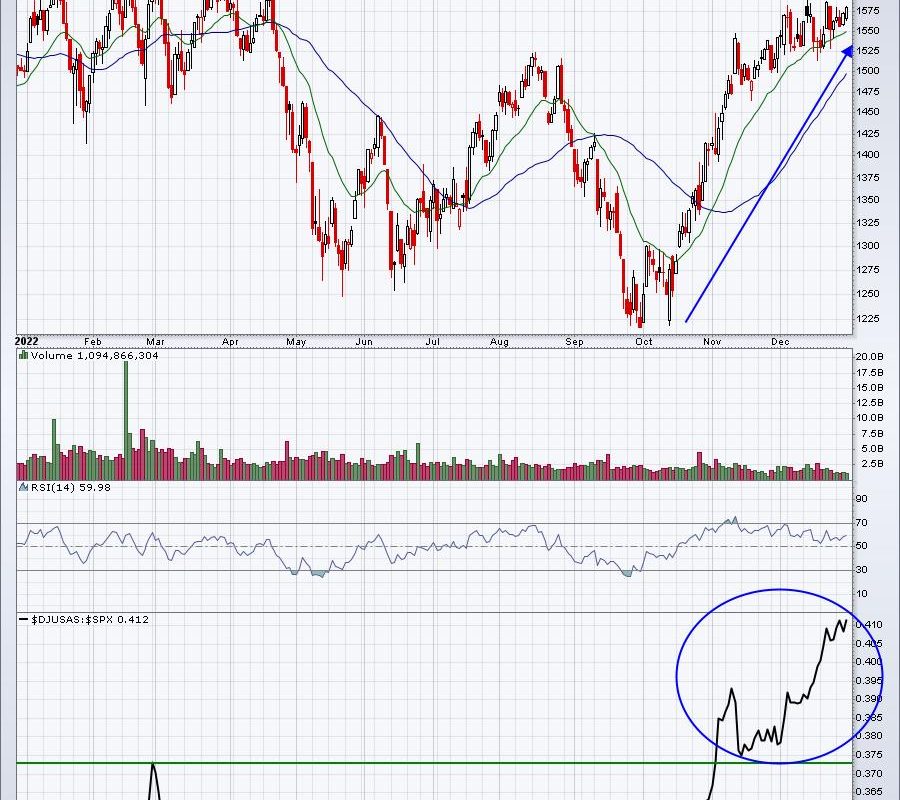Click the 1500 price axis value
900x800 pixels.
coord(868,71)
